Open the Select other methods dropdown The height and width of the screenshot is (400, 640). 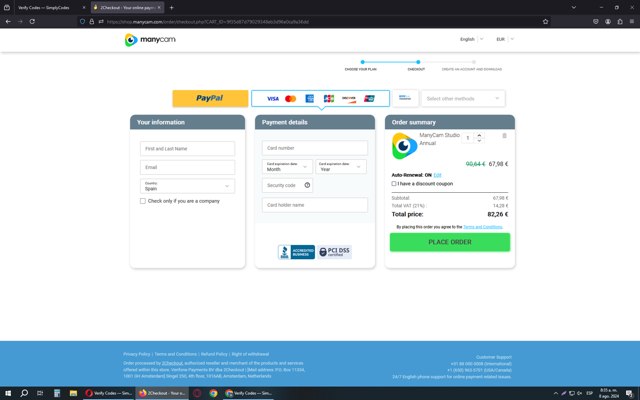click(x=463, y=98)
